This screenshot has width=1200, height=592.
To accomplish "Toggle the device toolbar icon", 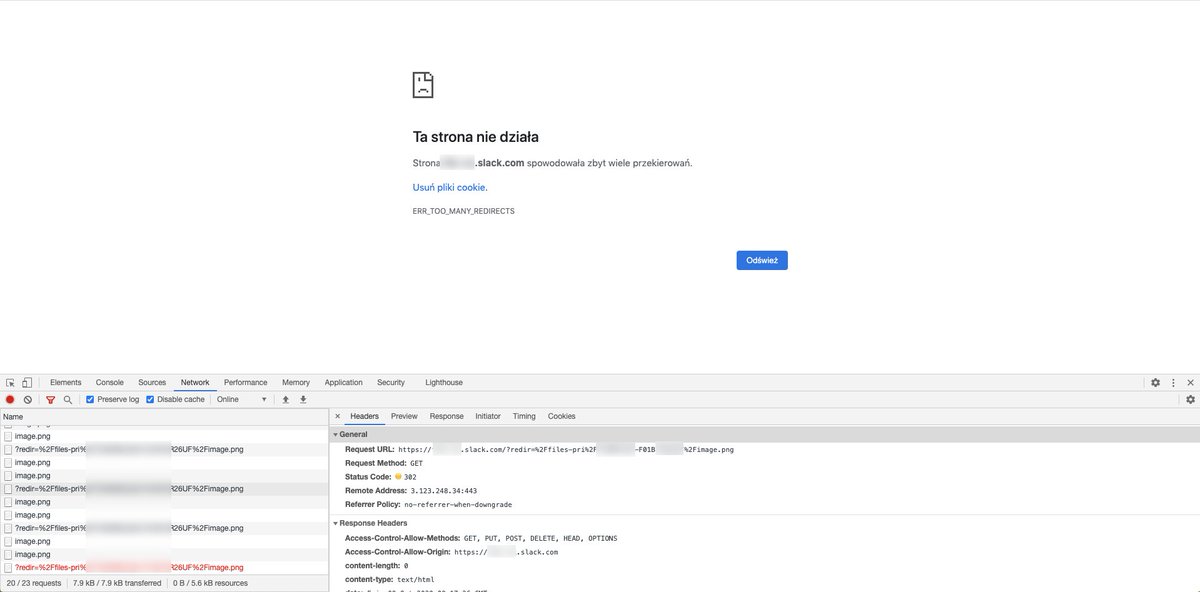I will tap(27, 382).
